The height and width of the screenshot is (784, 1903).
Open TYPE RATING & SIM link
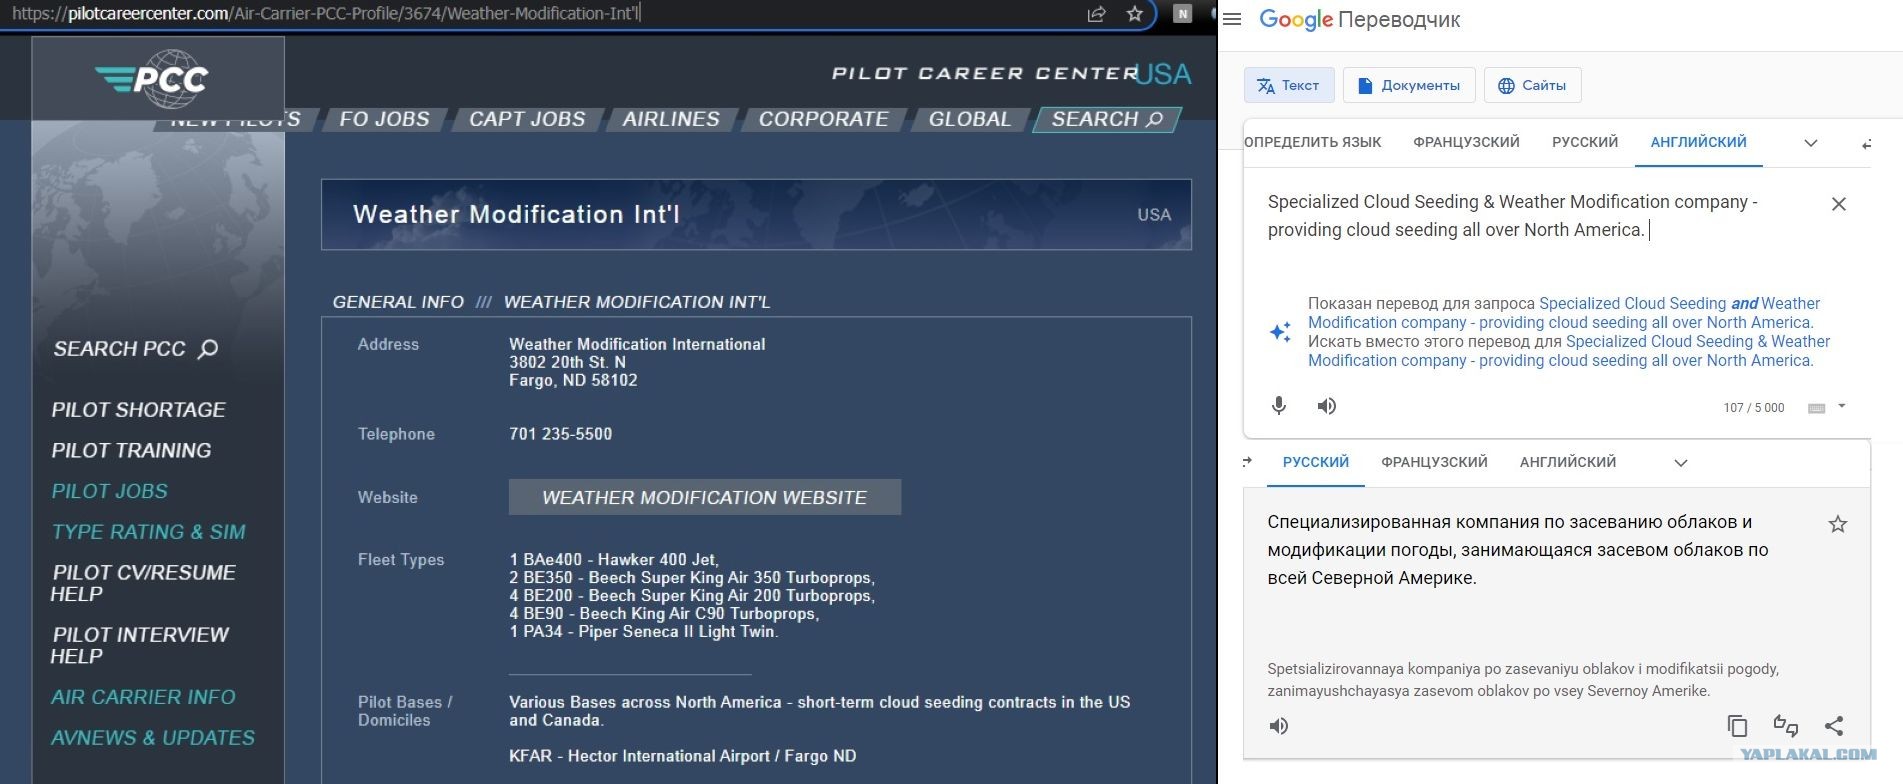[x=149, y=532]
